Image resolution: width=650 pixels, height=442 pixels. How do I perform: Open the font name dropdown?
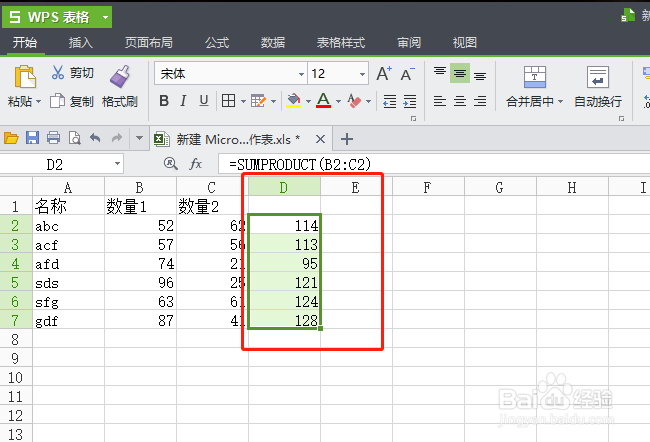(x=301, y=74)
